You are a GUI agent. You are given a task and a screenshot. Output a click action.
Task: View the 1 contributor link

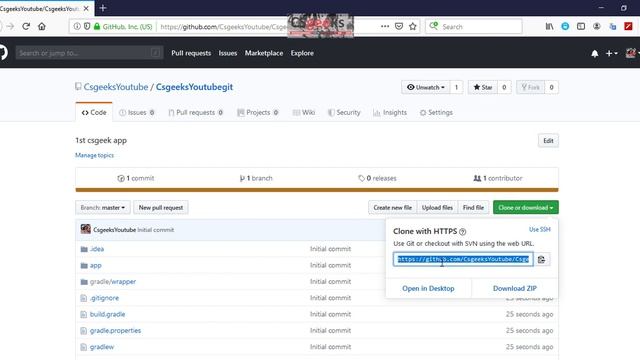[498, 178]
